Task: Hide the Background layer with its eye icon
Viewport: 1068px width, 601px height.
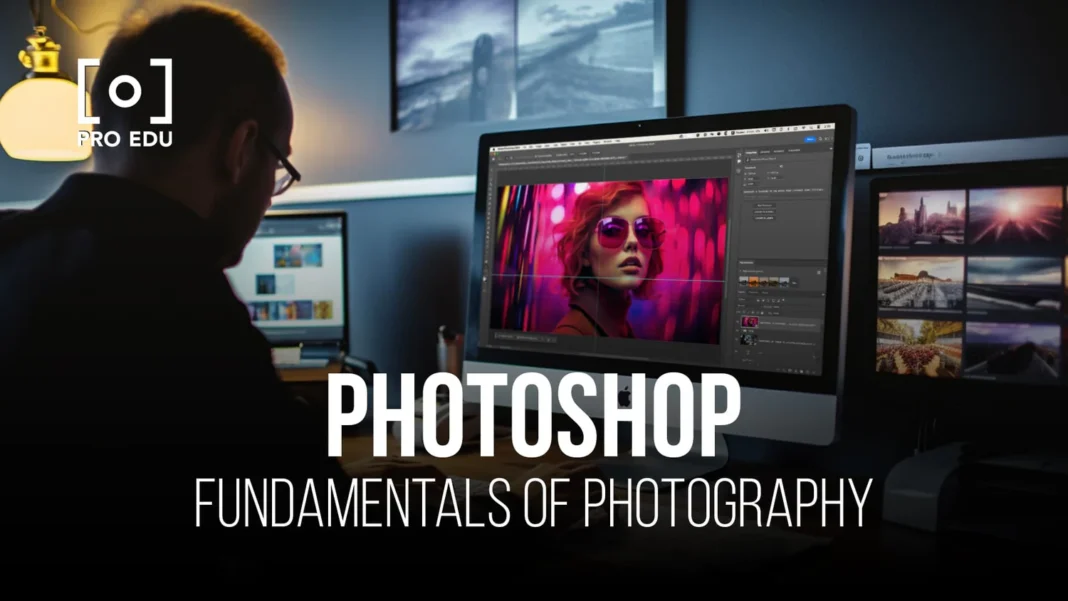Action: [x=738, y=339]
